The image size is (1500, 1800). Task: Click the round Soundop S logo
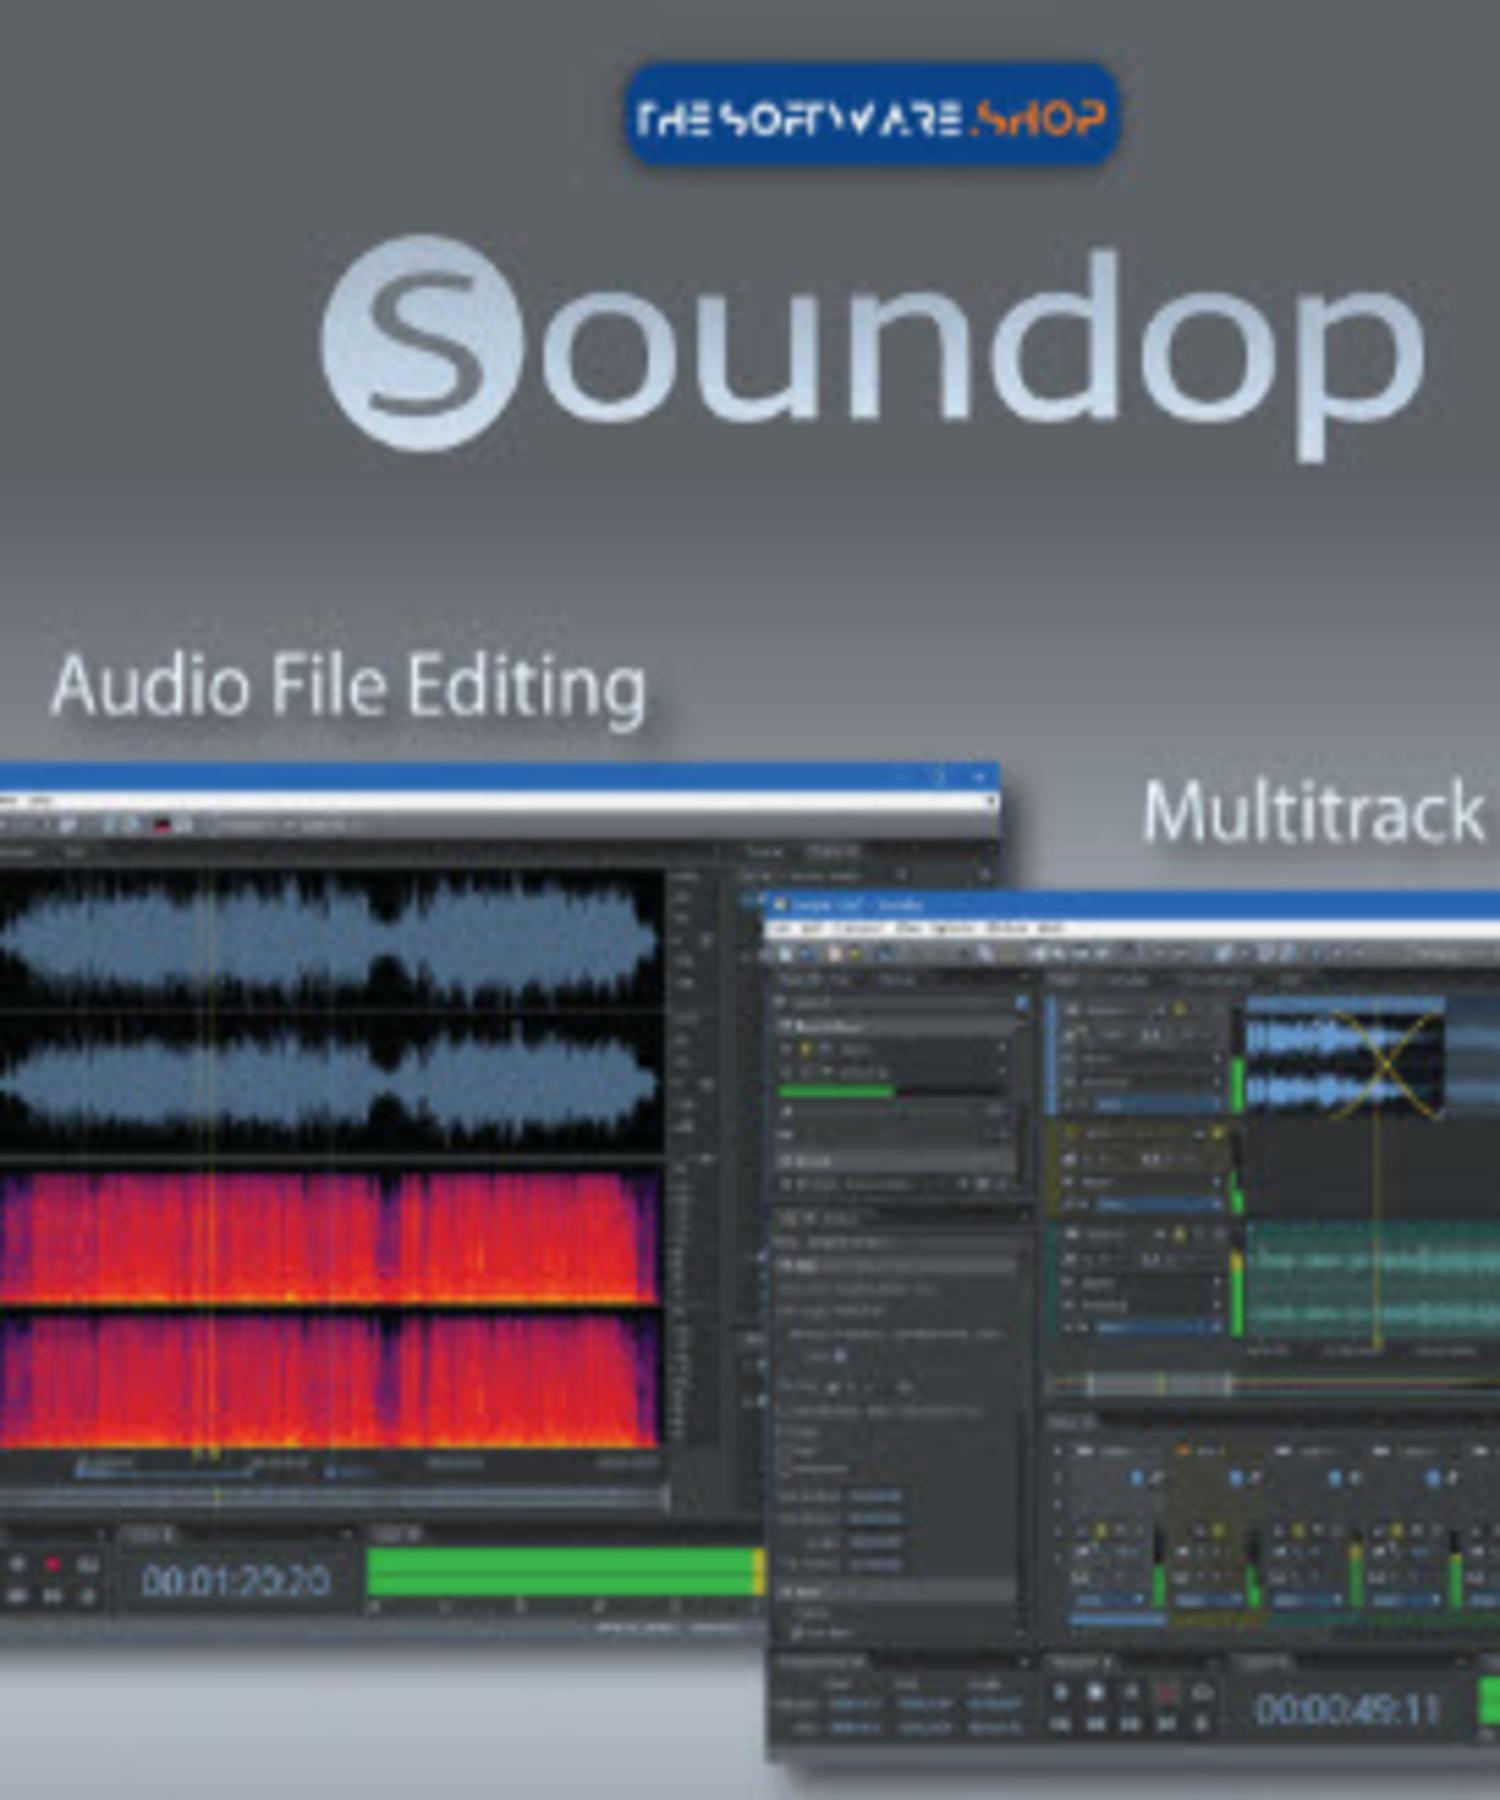(x=423, y=342)
